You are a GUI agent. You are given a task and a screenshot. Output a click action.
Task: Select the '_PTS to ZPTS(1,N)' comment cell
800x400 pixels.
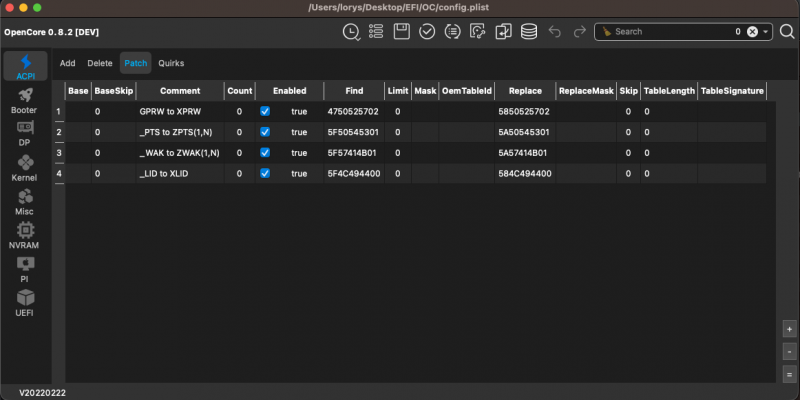tap(180, 132)
